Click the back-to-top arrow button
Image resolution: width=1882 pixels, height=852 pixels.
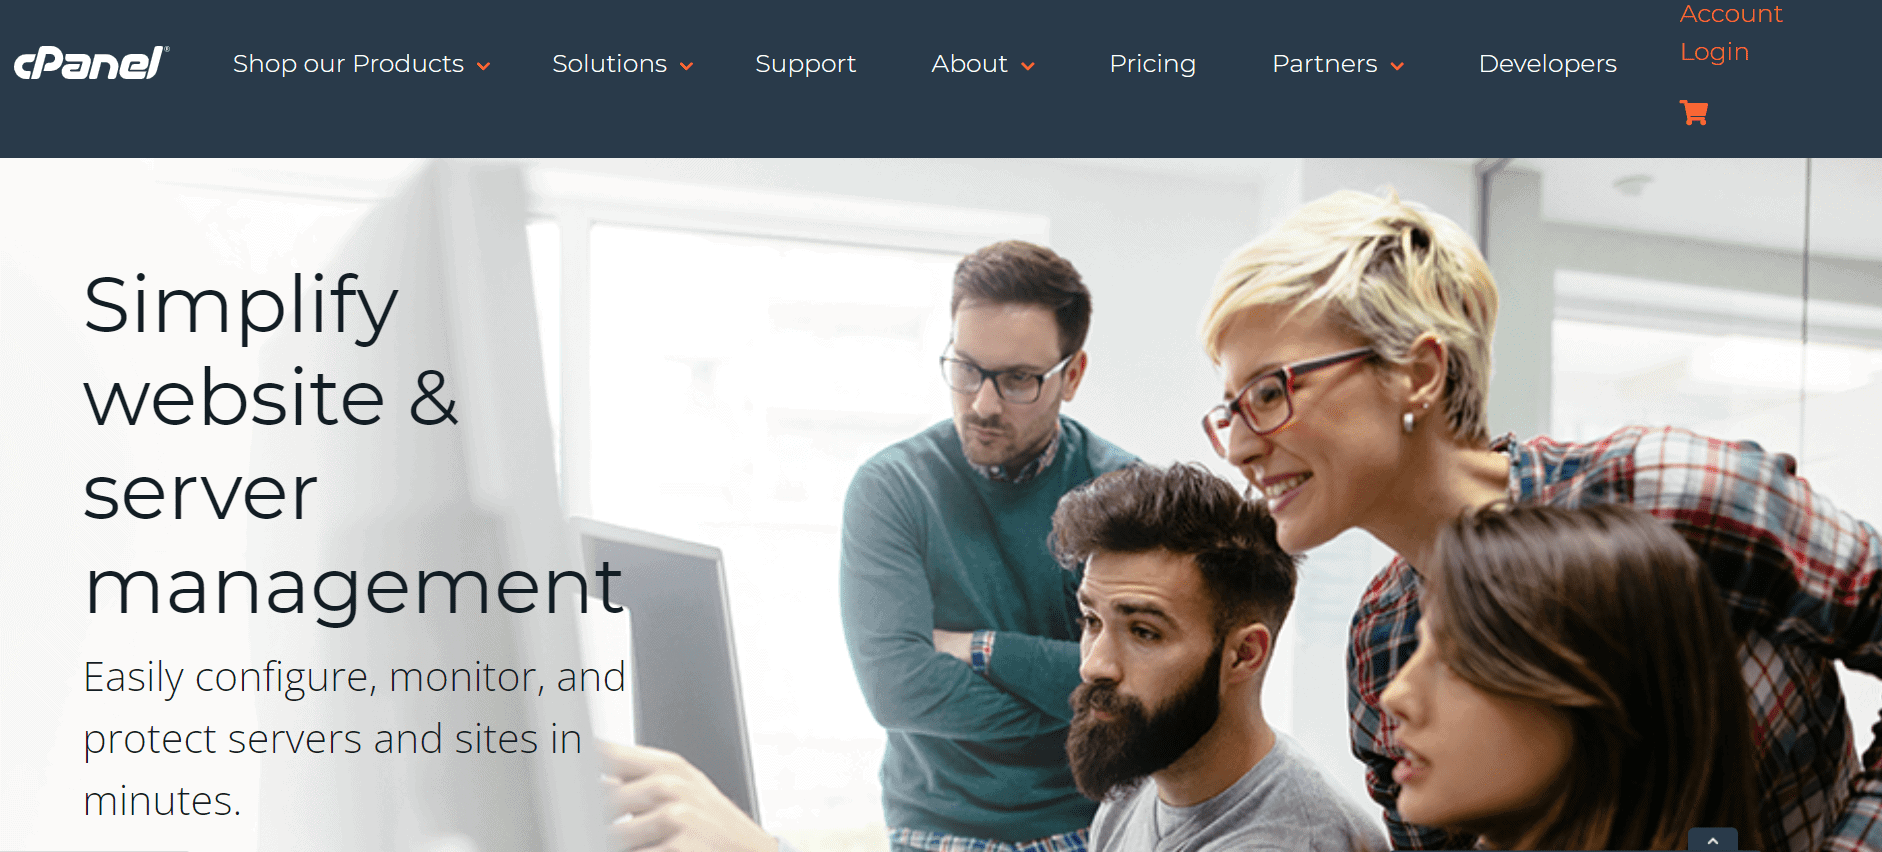pos(1712,840)
